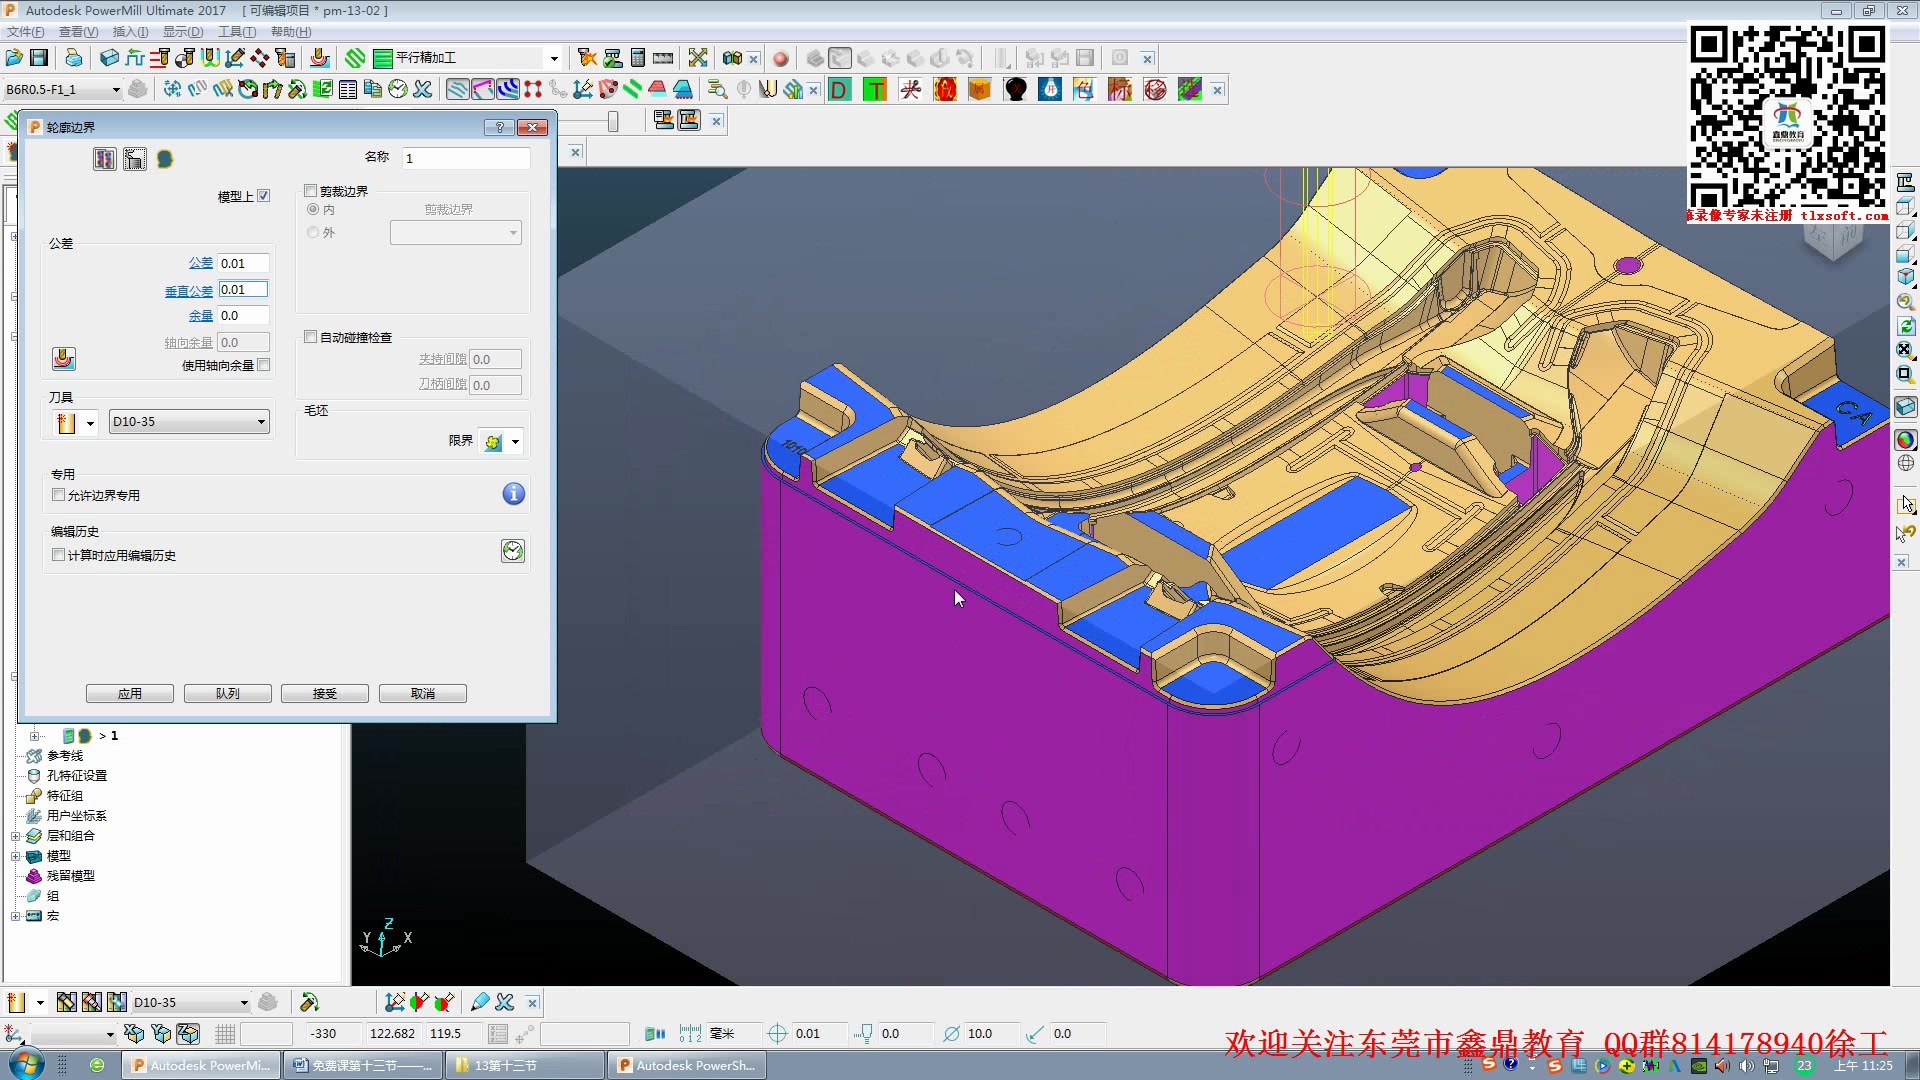The image size is (1920, 1080).
Task: Open the B6R0.5-F1_1 toolpath dropdown
Action: [x=62, y=90]
